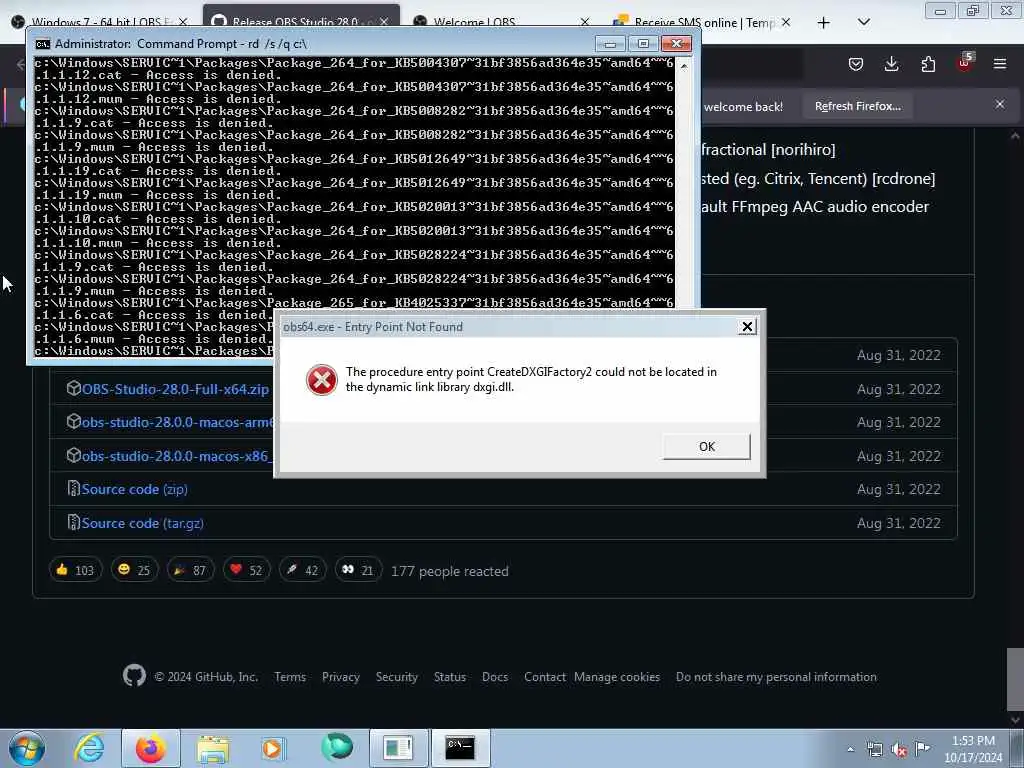Open the Firefox hamburger menu
Screen dimensions: 1024x768
(1000, 64)
